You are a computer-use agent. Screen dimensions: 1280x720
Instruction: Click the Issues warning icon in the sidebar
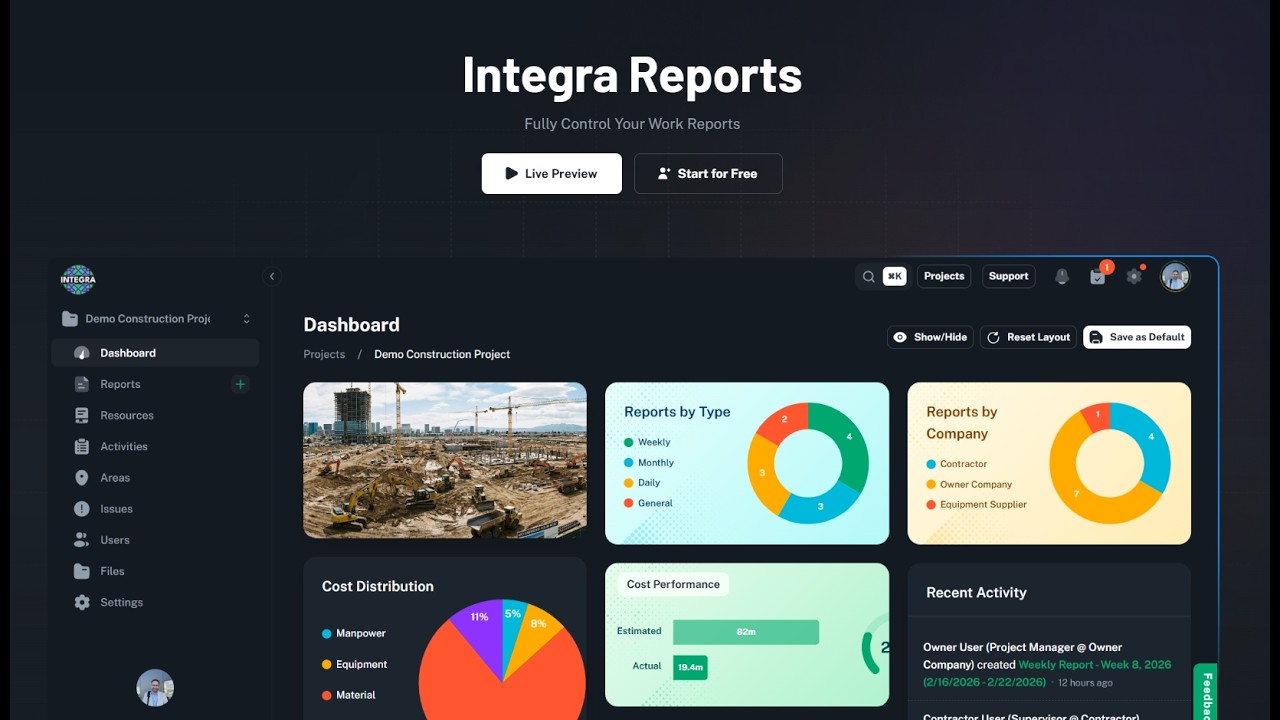click(82, 509)
